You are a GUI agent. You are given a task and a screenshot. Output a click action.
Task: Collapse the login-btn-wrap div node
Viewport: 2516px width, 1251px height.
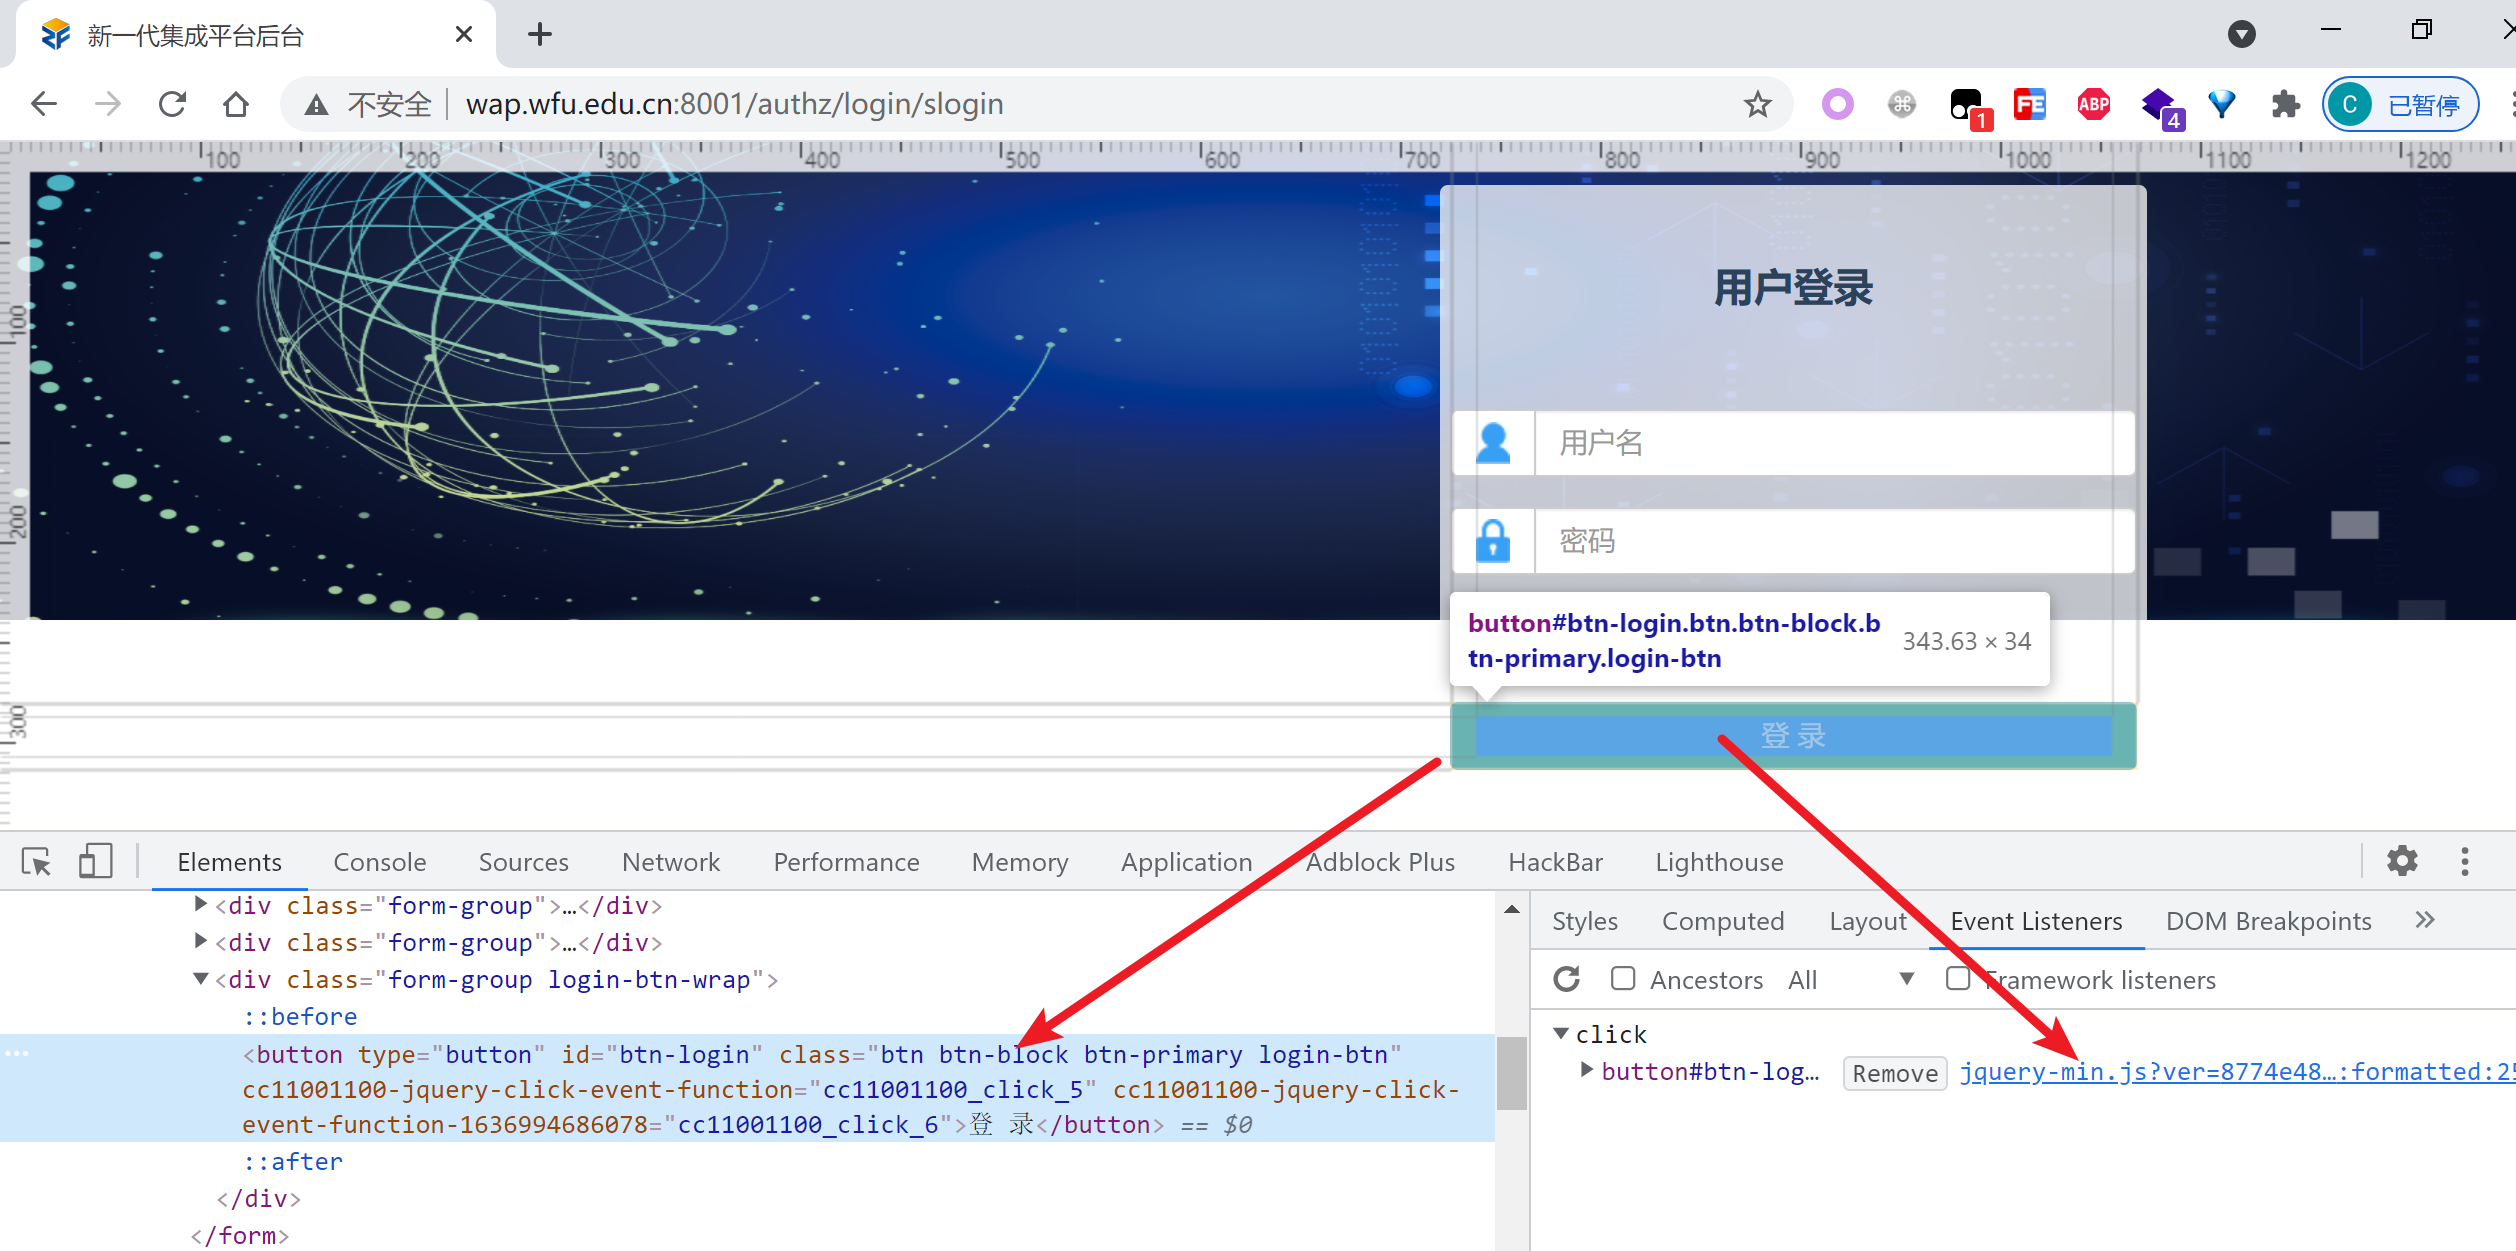[x=201, y=979]
